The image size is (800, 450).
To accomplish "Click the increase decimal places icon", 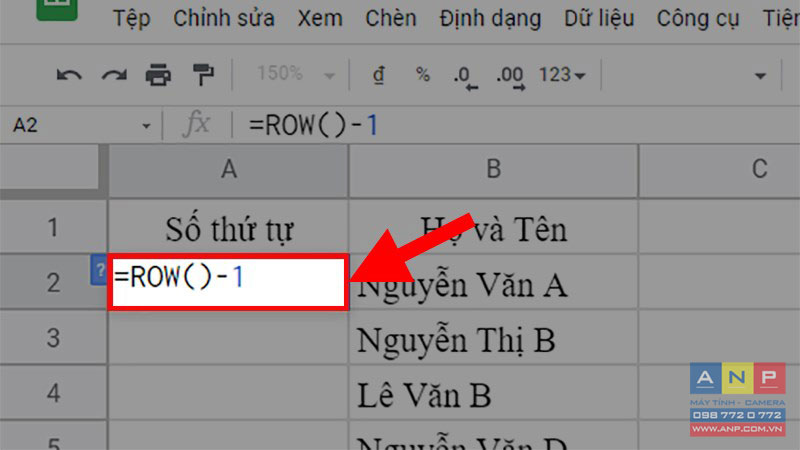I will tap(511, 78).
